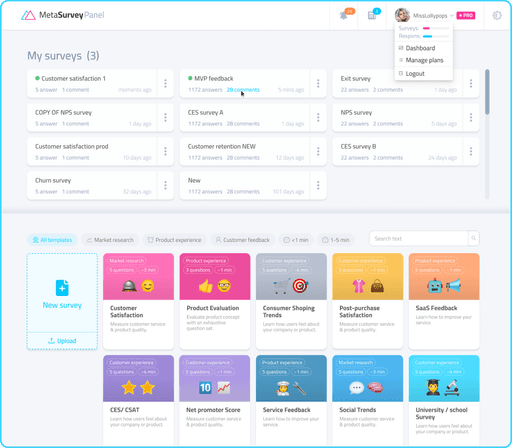Click the Upload button
This screenshot has height=448, width=512.
point(62,341)
